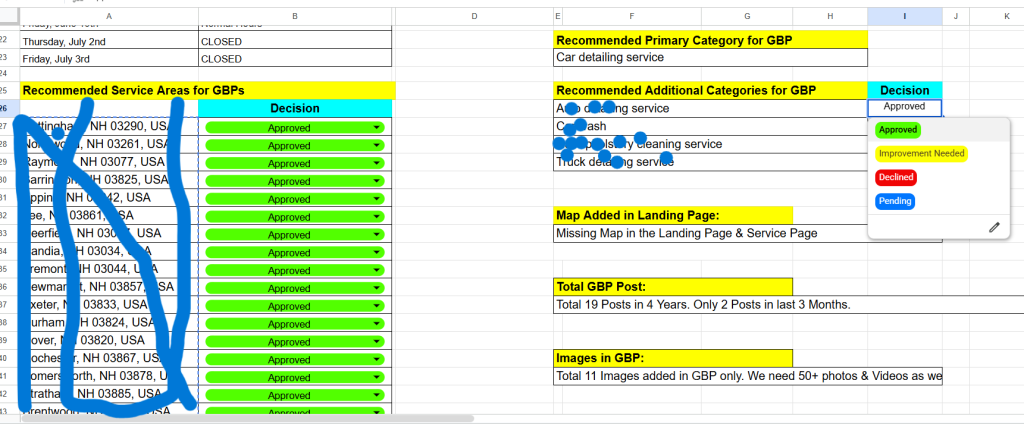Click the Approved cell under right Decision header

904,107
